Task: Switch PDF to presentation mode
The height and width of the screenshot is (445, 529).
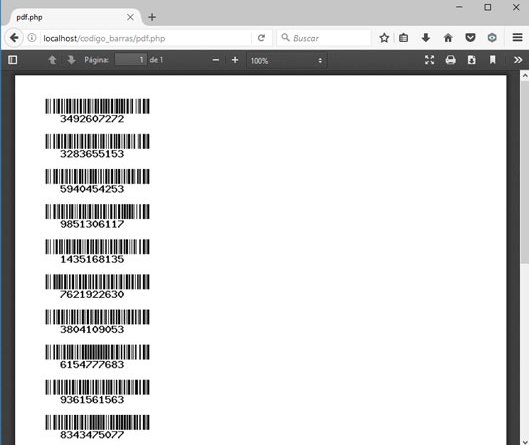Action: tap(429, 60)
